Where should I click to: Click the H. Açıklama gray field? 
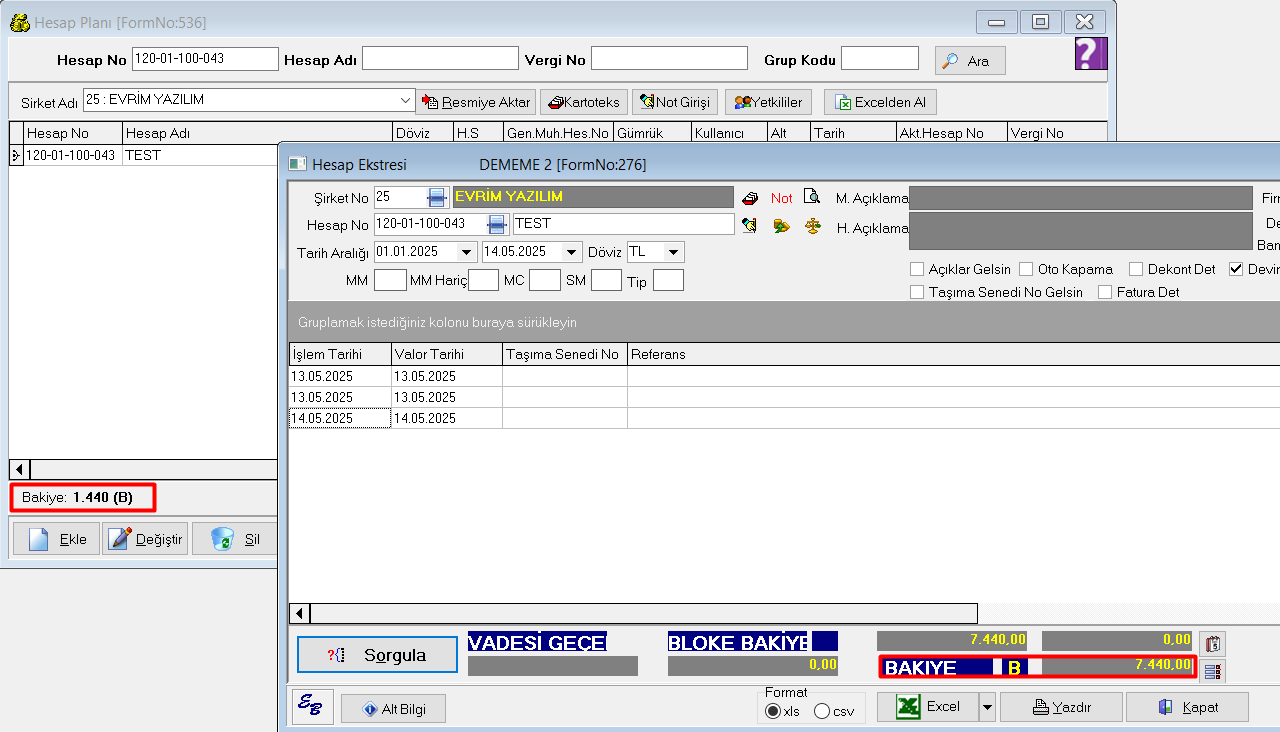(x=1080, y=231)
